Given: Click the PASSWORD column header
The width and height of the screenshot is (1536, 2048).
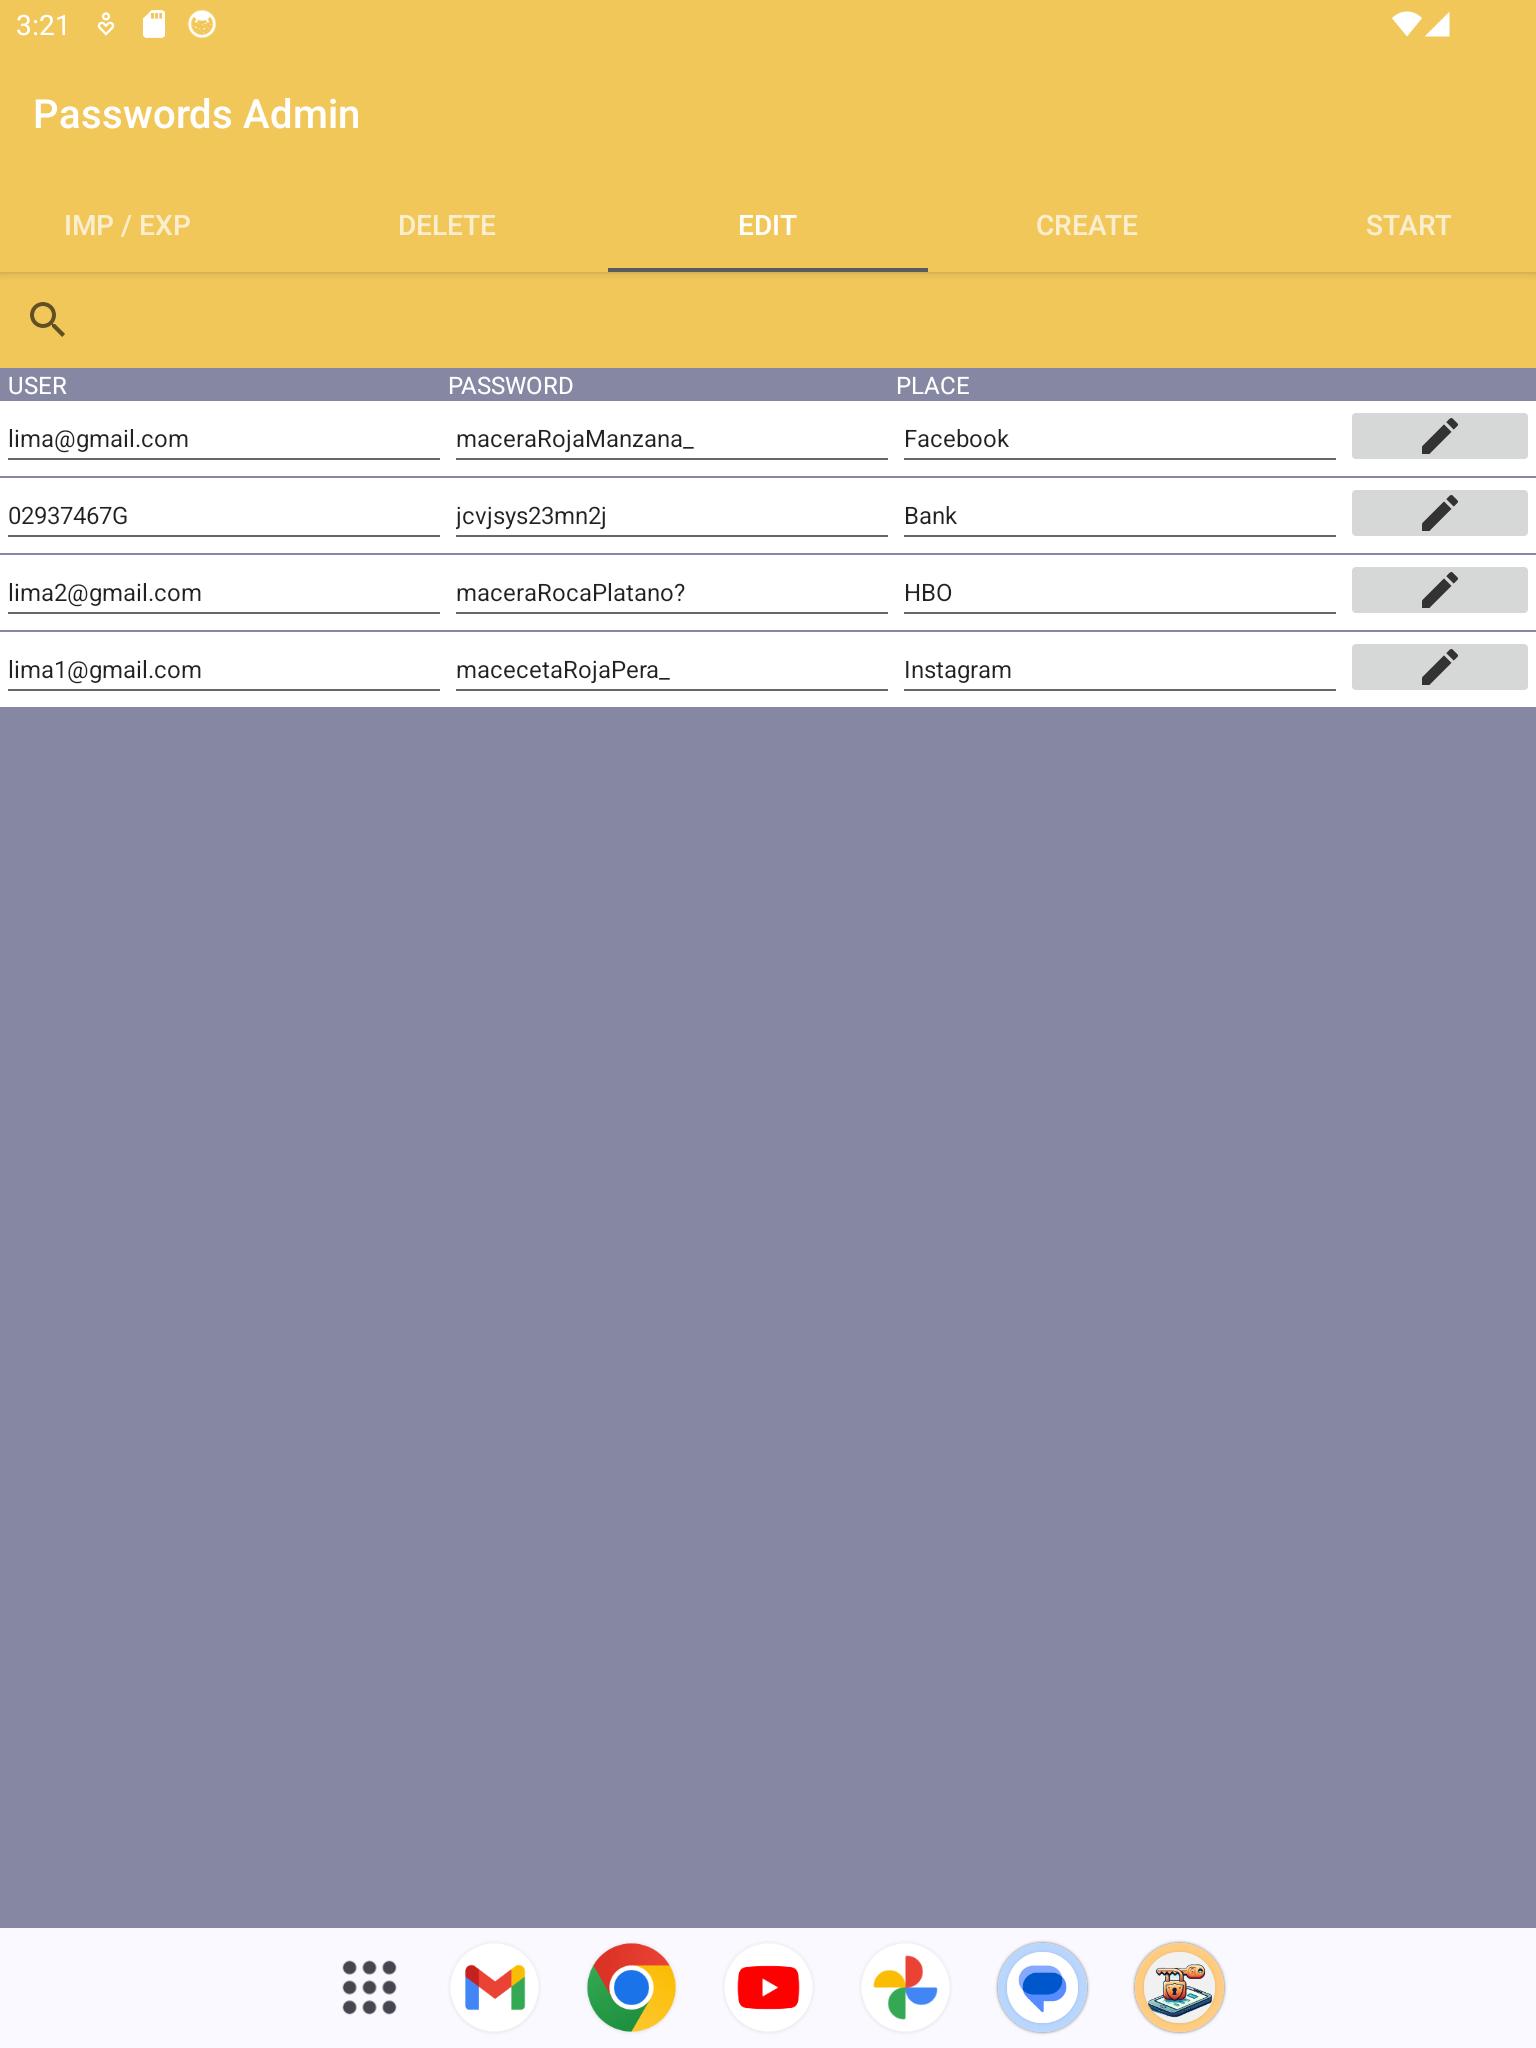Looking at the screenshot, I should point(510,386).
